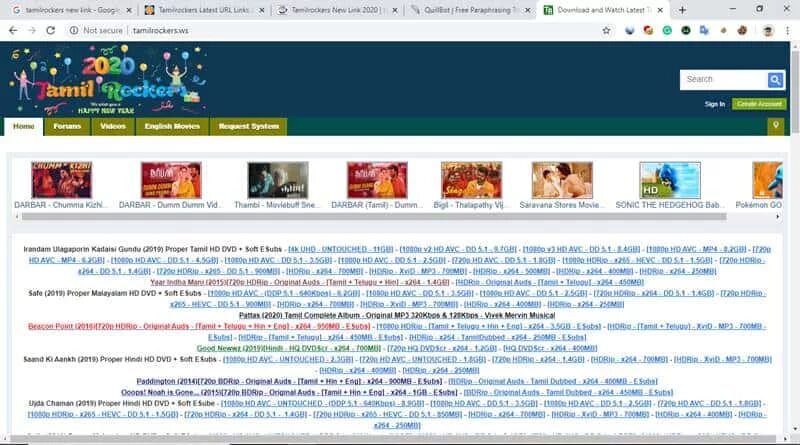Open the Pokémon GO thumbnail
Viewport: 800px width, 445px height.
point(767,180)
